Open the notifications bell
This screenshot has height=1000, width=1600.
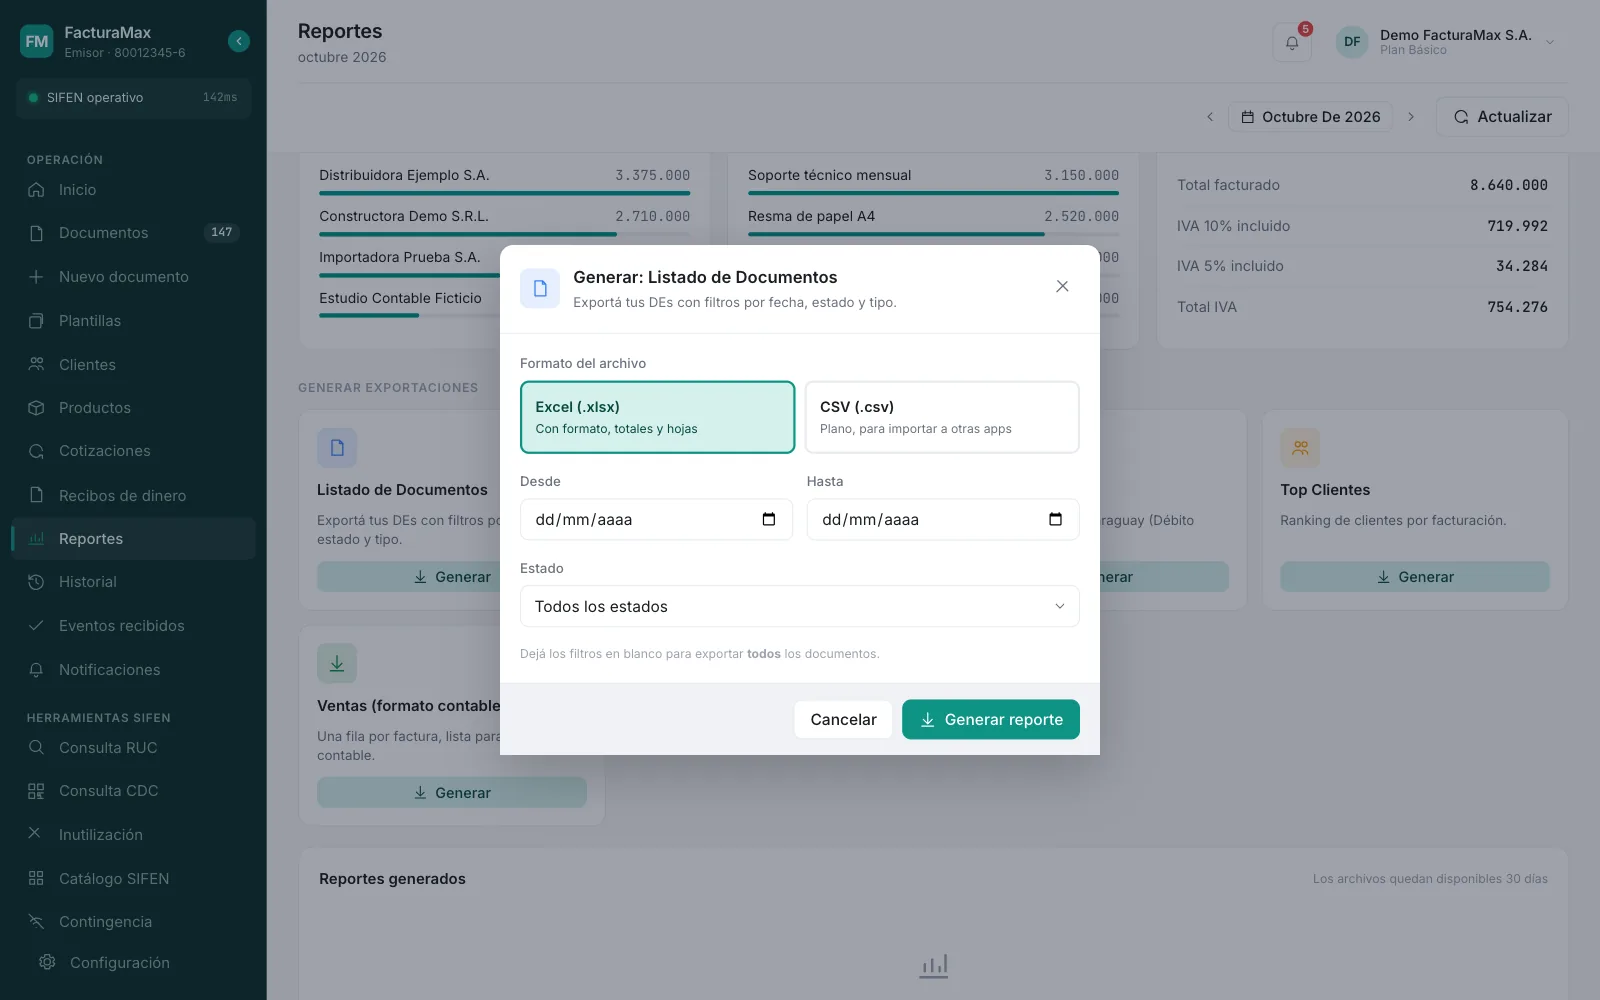tap(1292, 42)
